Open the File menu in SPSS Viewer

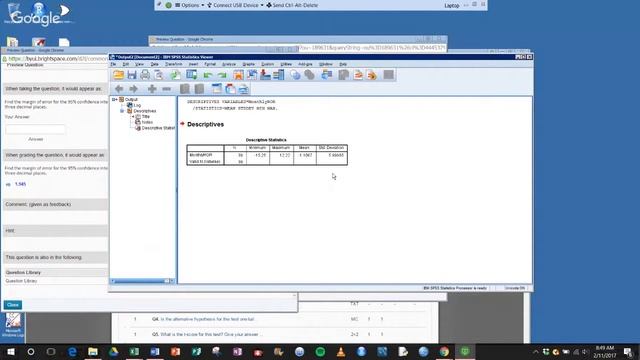tap(113, 64)
